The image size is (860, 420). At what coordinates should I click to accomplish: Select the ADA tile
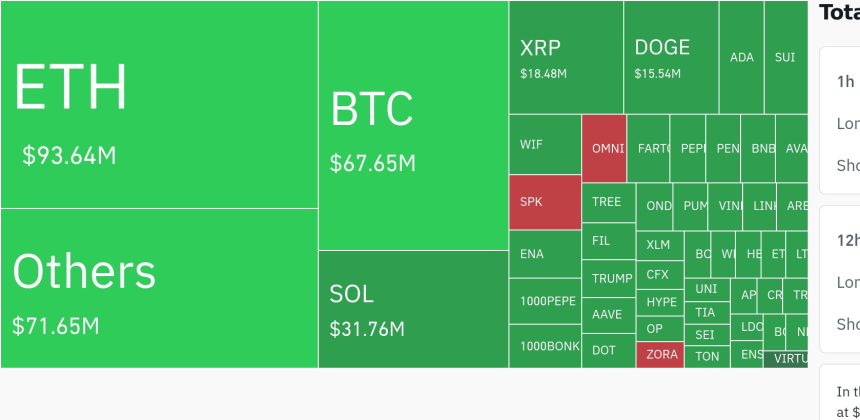coord(742,58)
